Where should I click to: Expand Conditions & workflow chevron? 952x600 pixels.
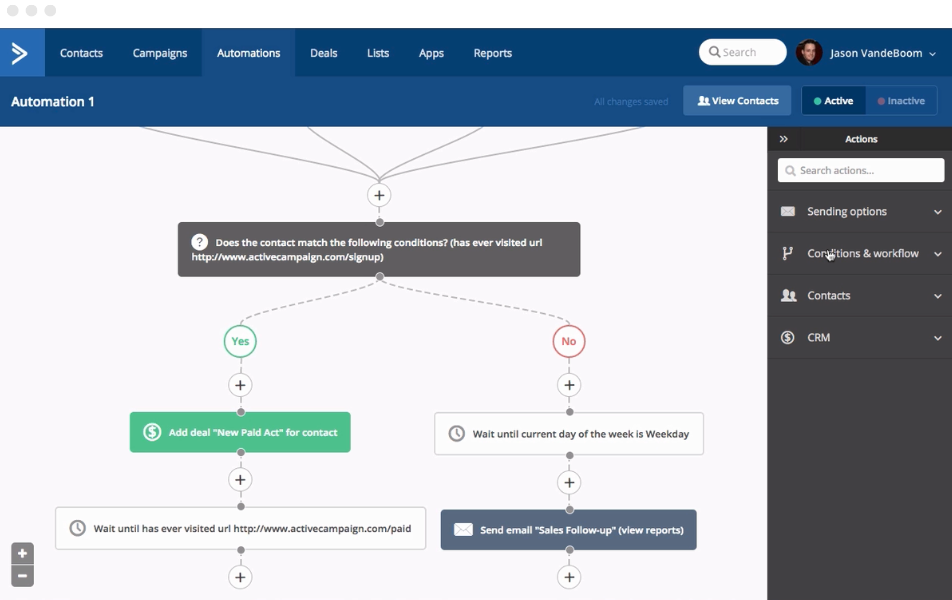pos(937,254)
